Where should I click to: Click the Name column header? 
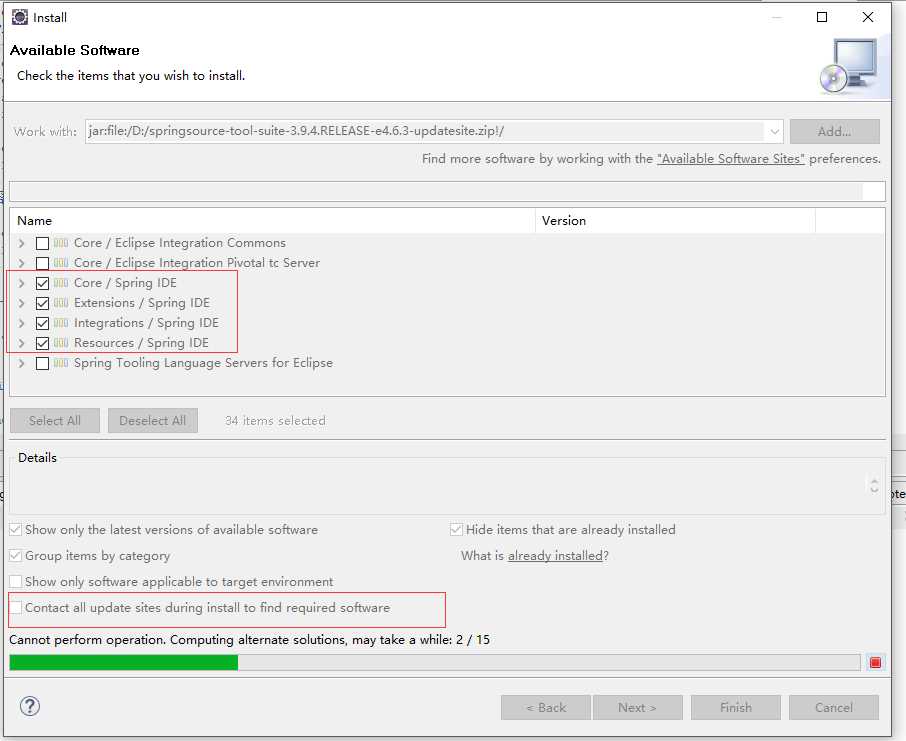pyautogui.click(x=272, y=221)
